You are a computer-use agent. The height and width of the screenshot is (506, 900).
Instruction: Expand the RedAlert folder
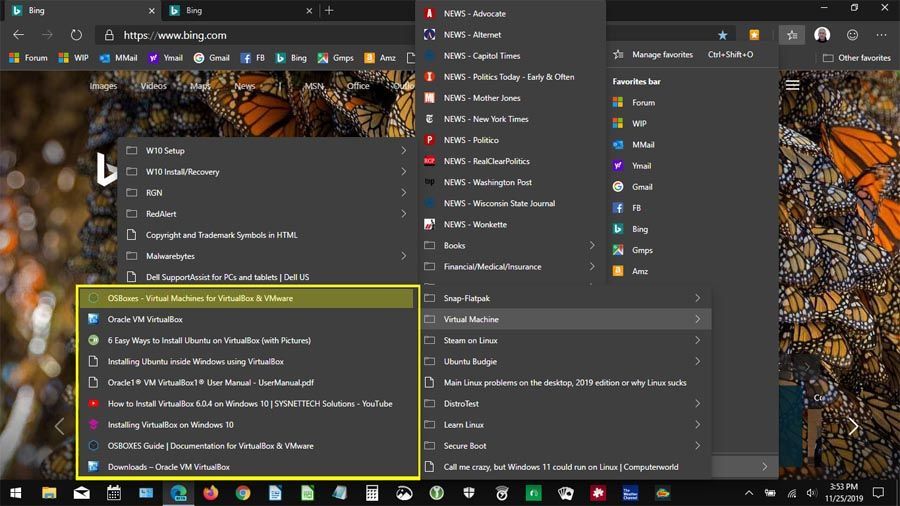tap(266, 213)
